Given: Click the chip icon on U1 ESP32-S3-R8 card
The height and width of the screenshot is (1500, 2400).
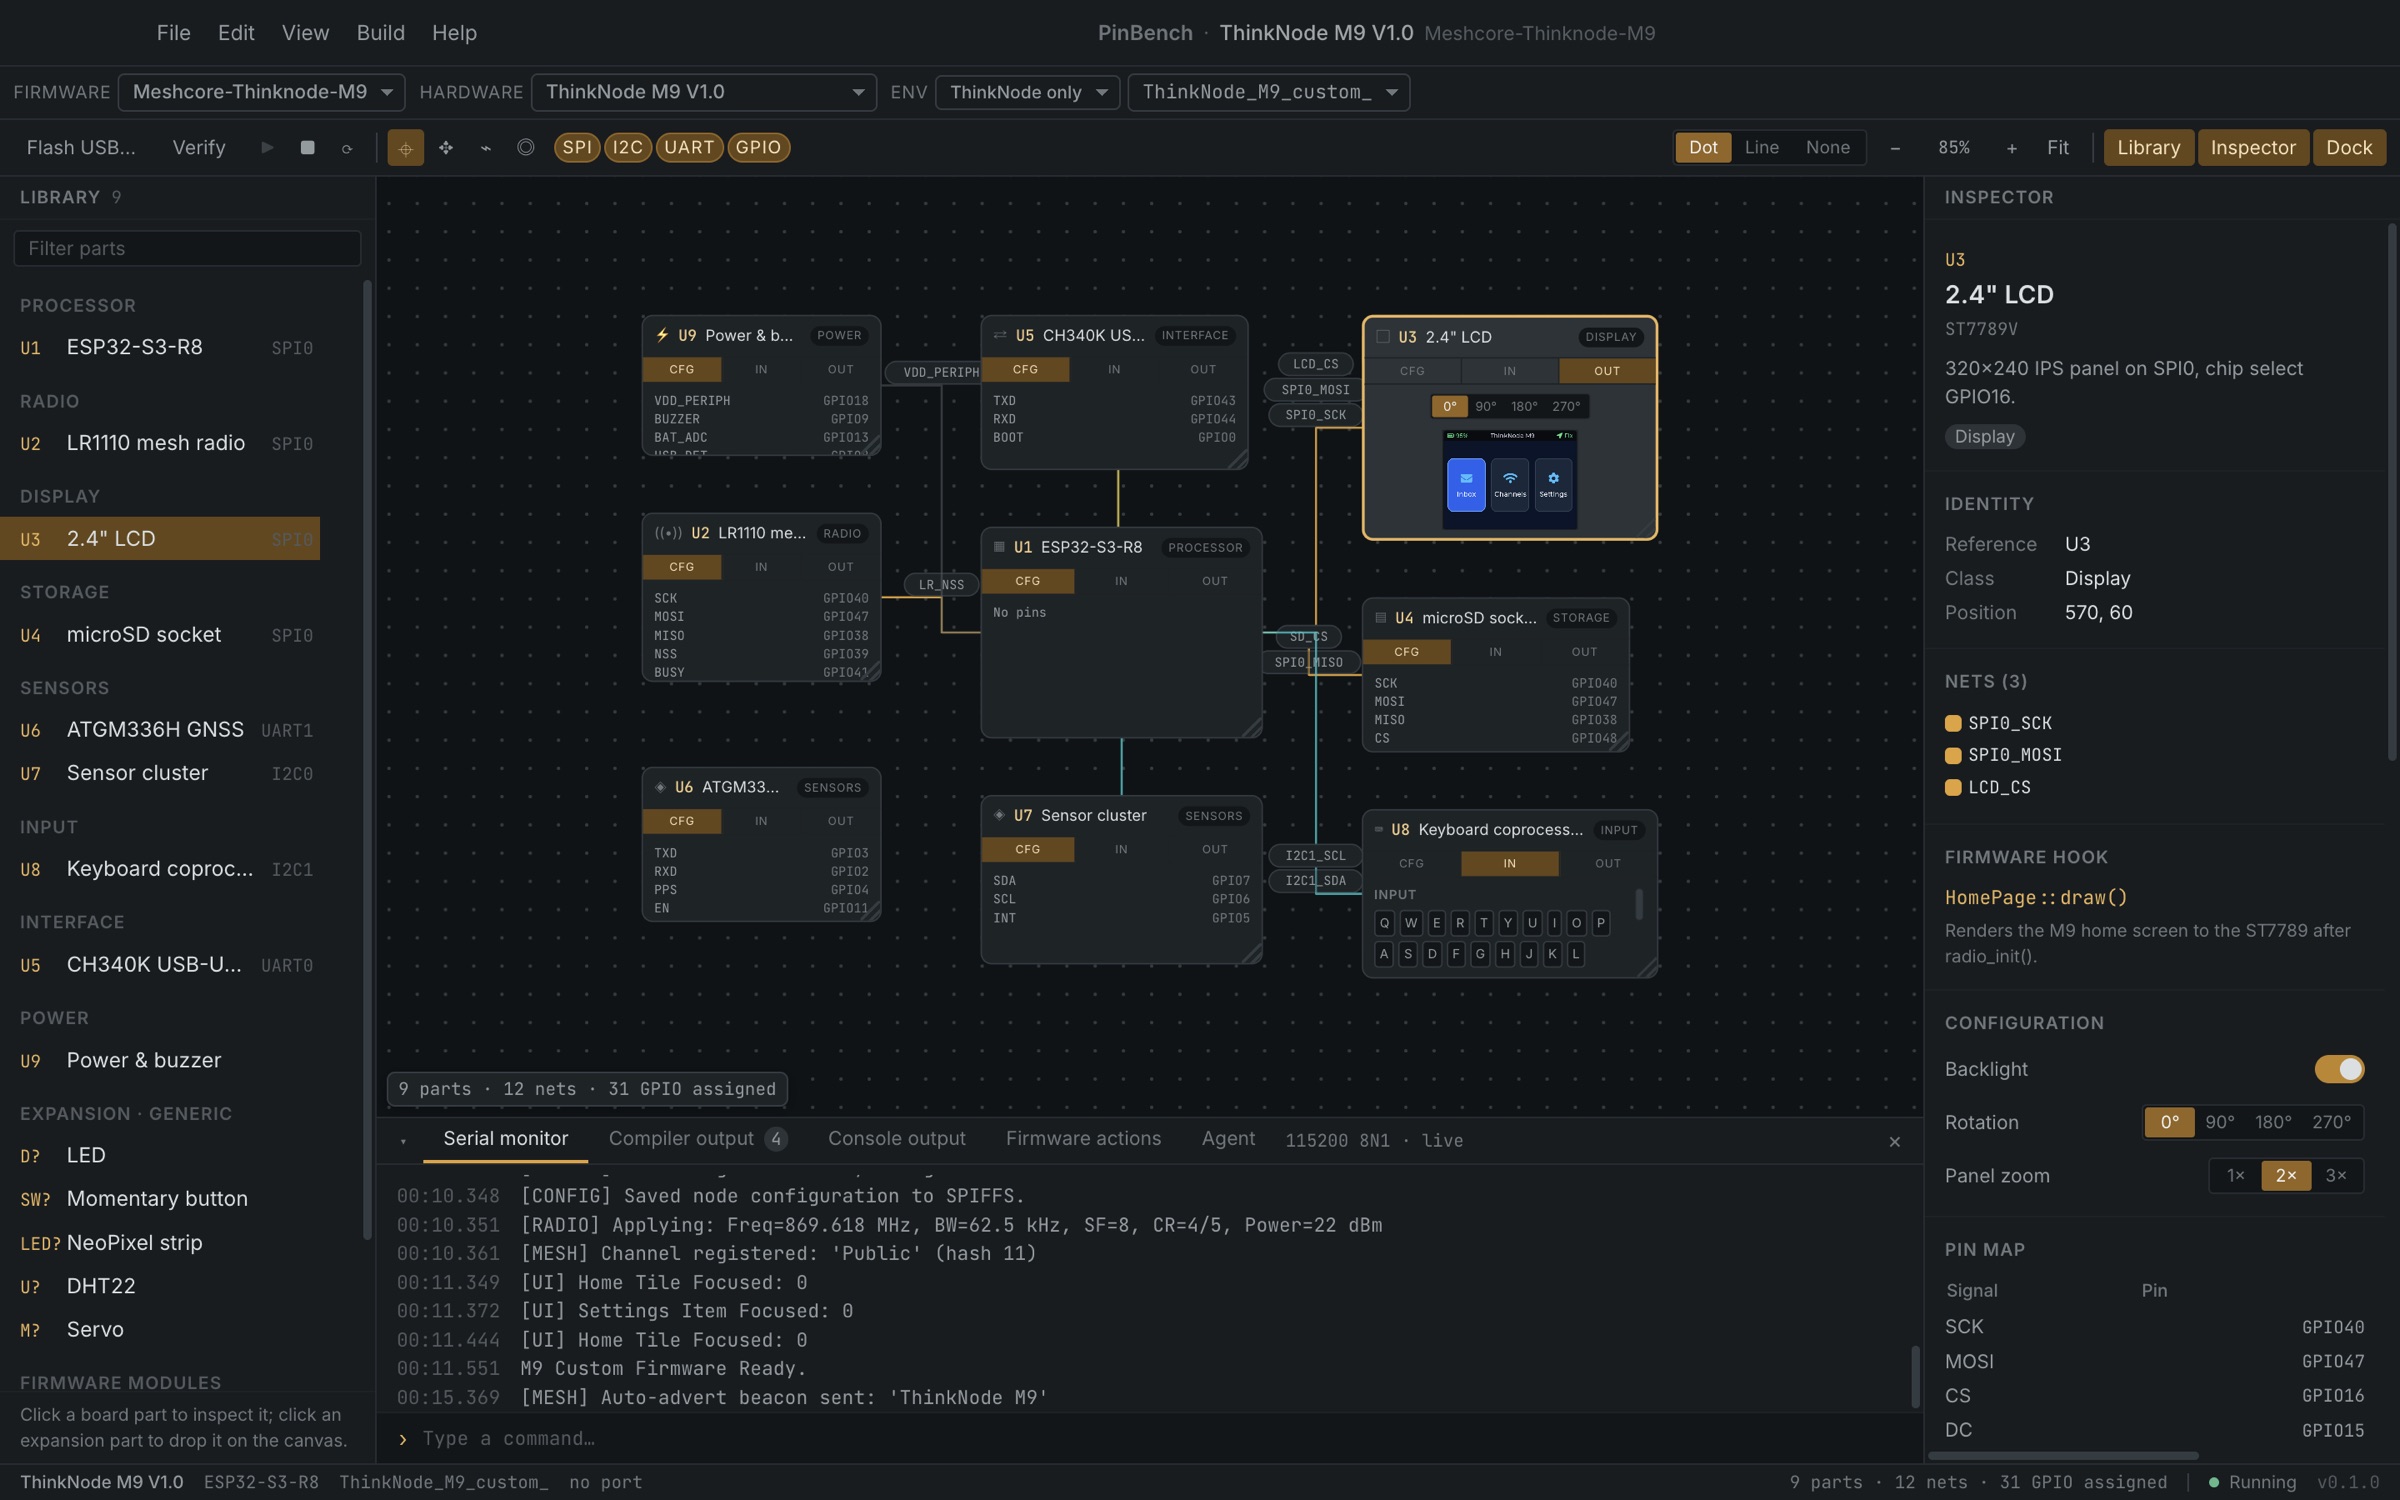Looking at the screenshot, I should tap(998, 547).
